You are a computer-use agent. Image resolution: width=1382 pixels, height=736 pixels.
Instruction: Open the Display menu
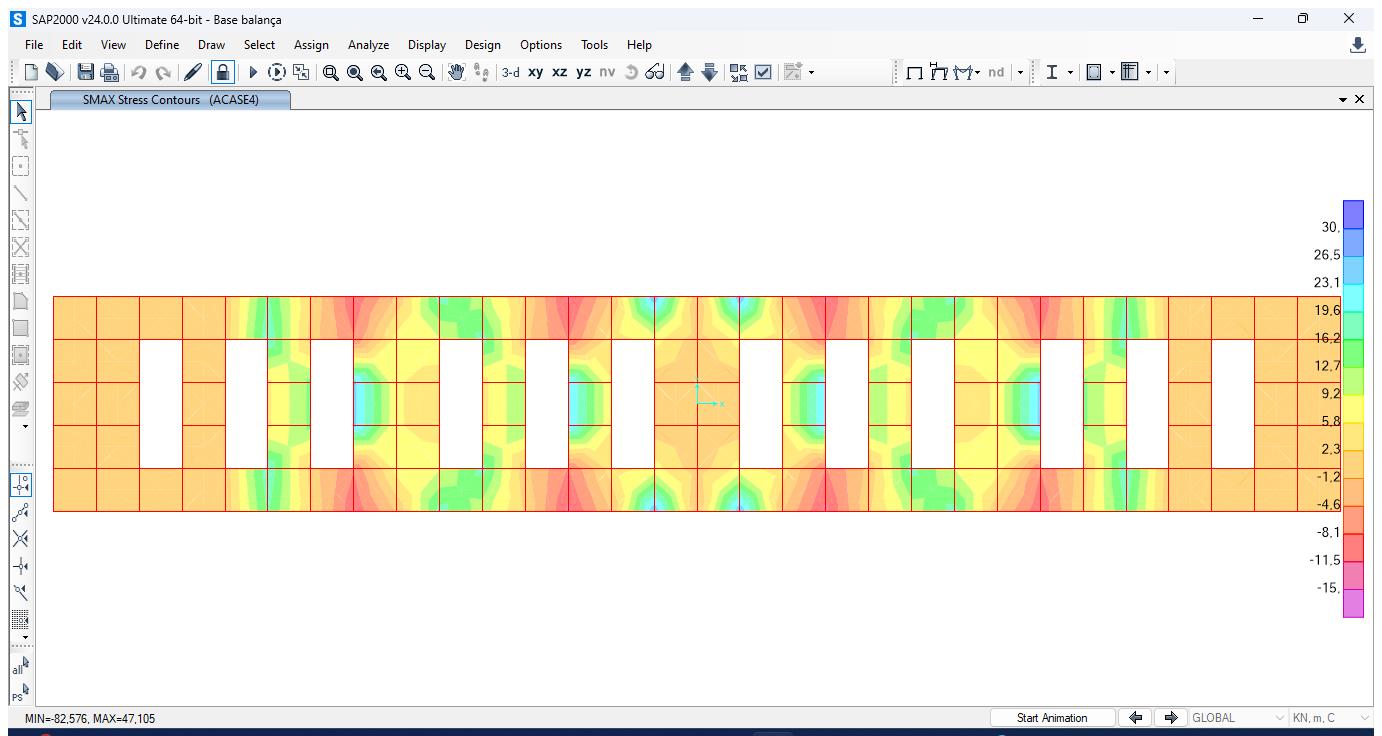point(426,45)
